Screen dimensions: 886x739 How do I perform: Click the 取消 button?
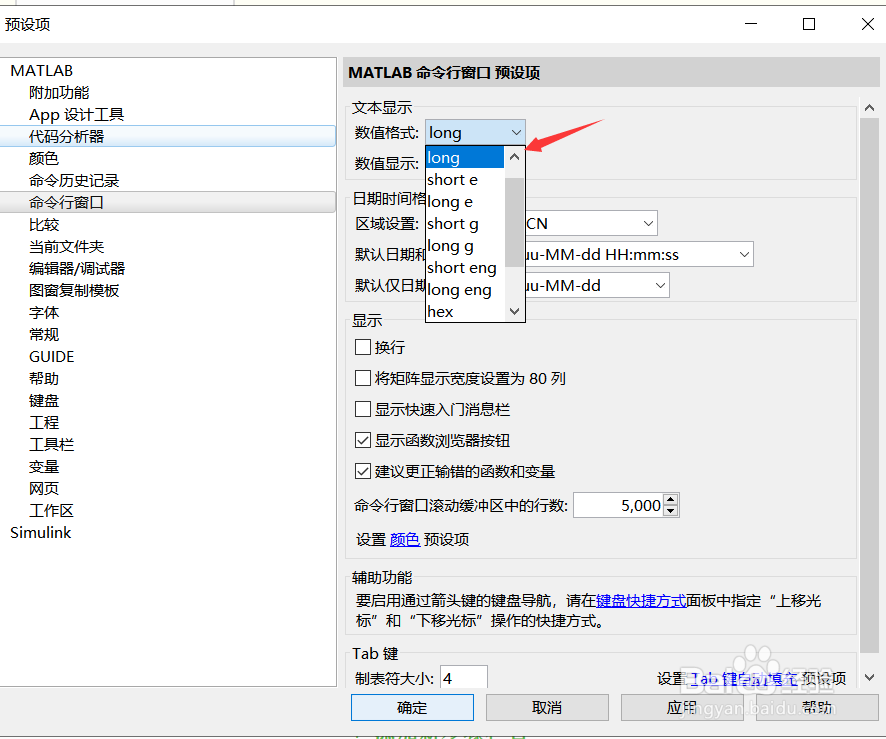pyautogui.click(x=547, y=707)
